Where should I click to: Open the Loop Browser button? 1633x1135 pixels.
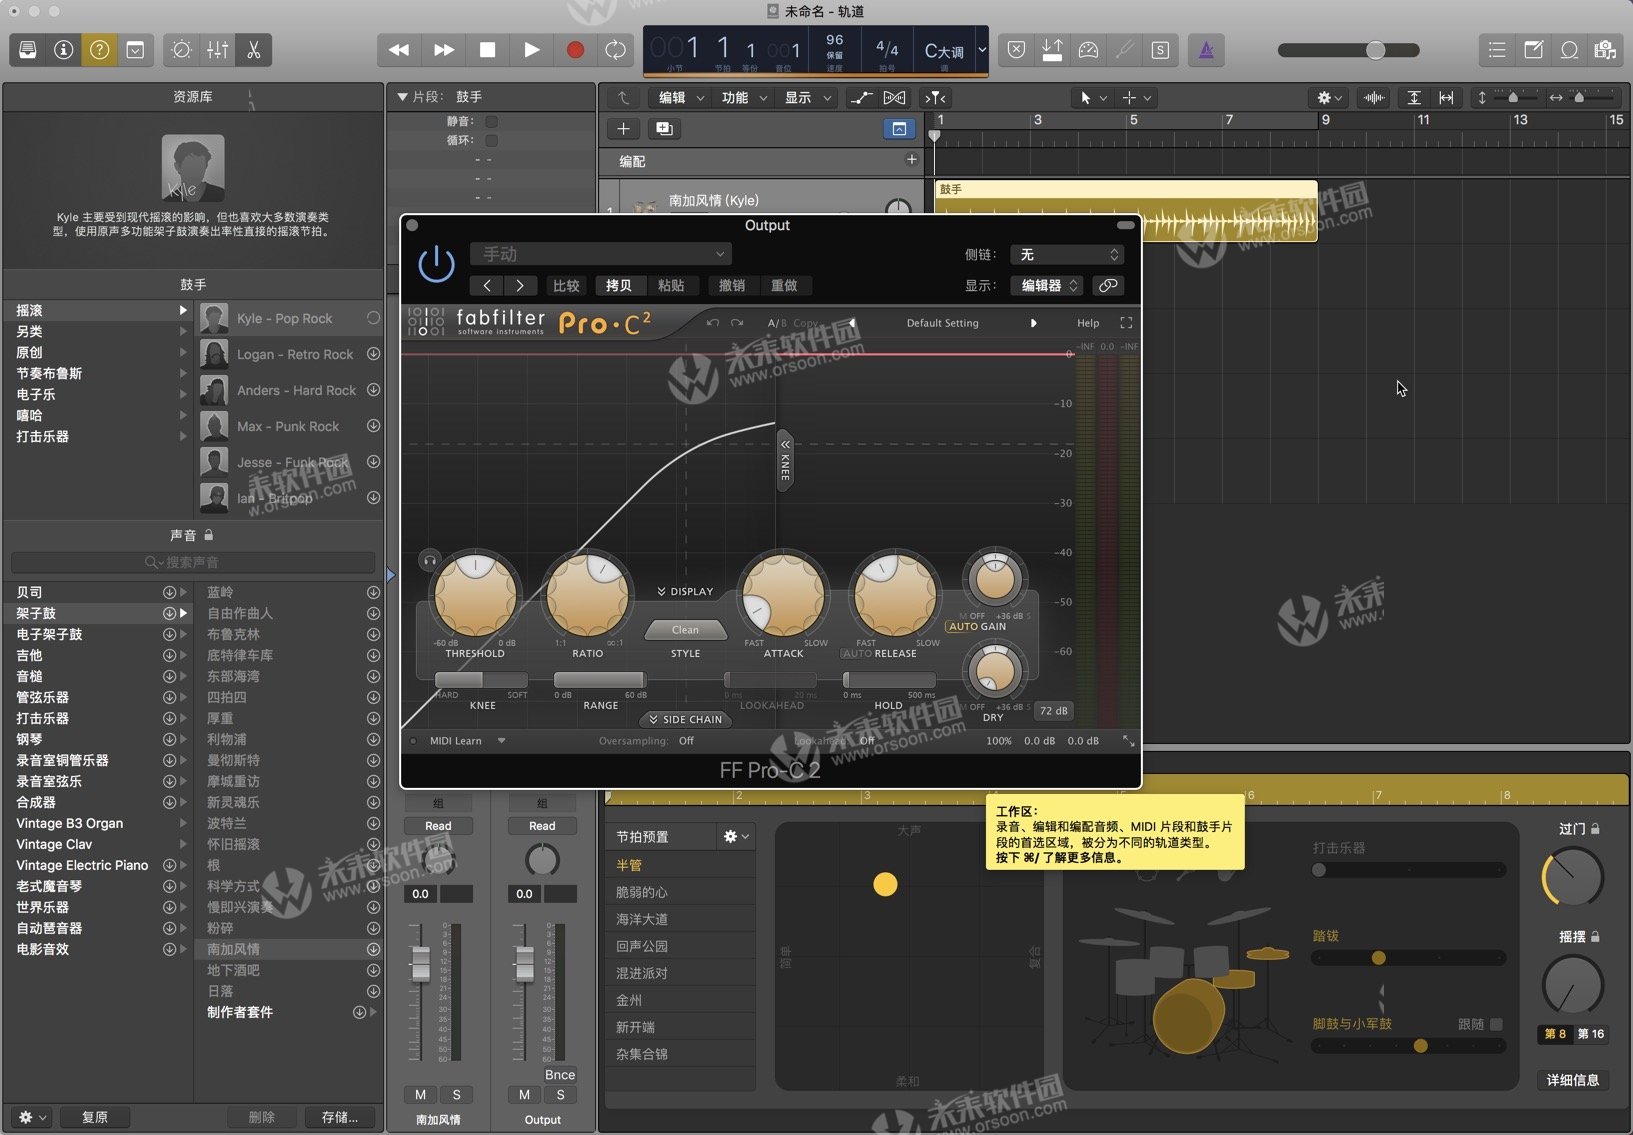(x=1569, y=50)
